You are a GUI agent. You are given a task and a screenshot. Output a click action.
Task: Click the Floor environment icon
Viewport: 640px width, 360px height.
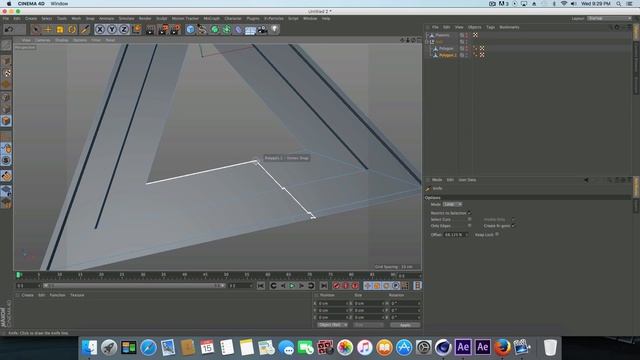[250, 30]
